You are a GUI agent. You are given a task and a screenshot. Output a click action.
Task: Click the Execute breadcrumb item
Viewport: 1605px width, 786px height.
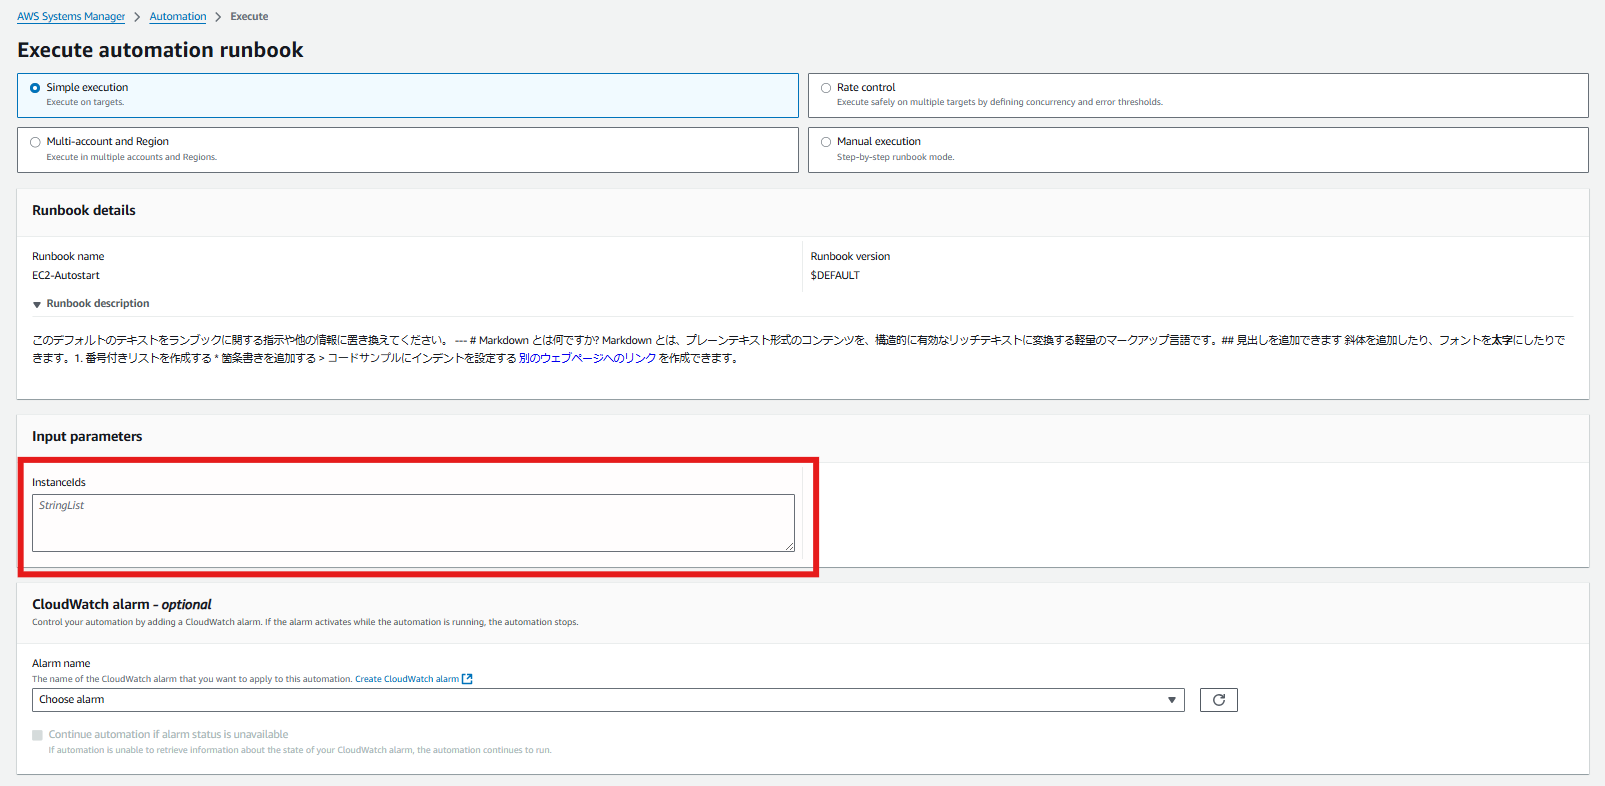click(x=249, y=17)
